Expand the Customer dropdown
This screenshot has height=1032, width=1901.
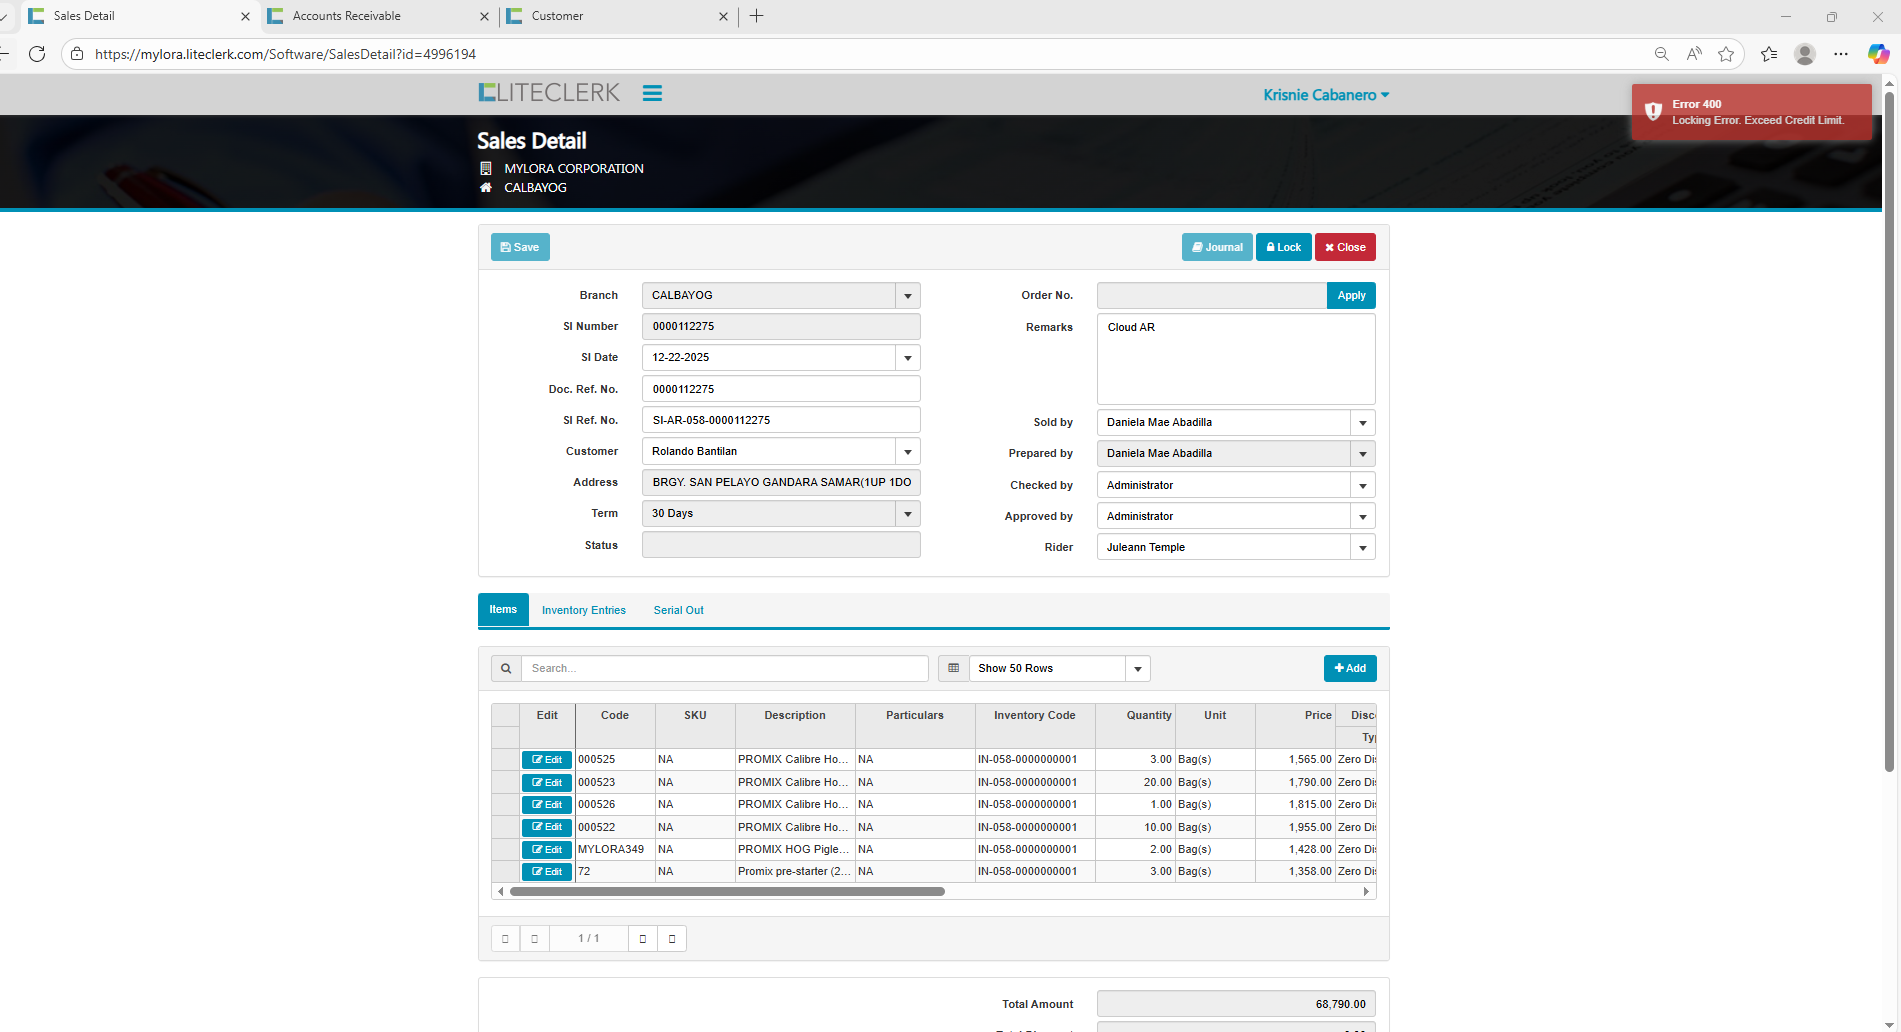907,452
